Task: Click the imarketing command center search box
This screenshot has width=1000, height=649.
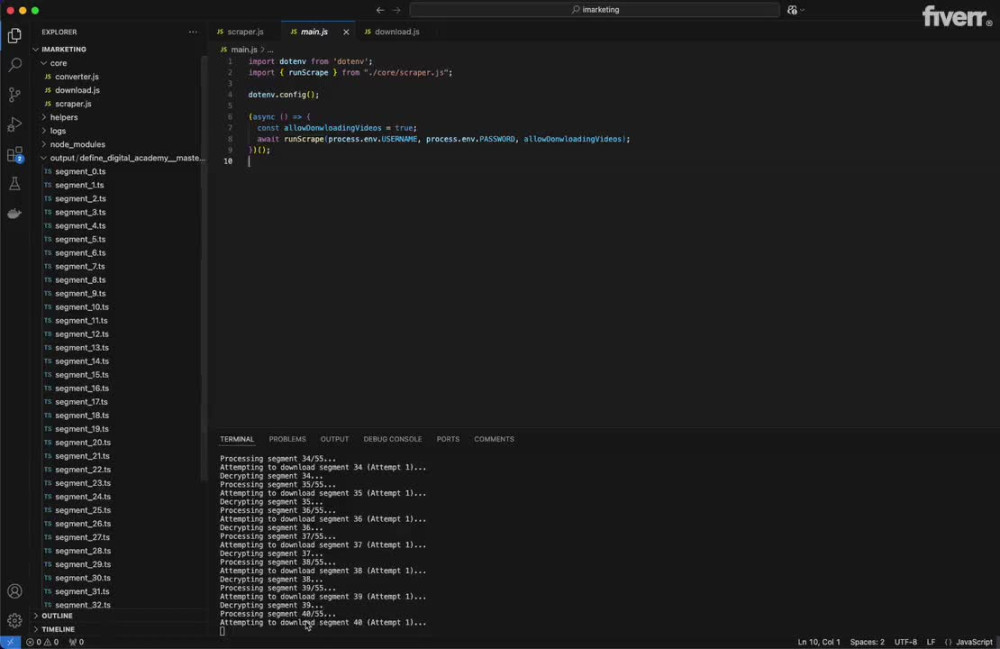Action: tap(594, 10)
